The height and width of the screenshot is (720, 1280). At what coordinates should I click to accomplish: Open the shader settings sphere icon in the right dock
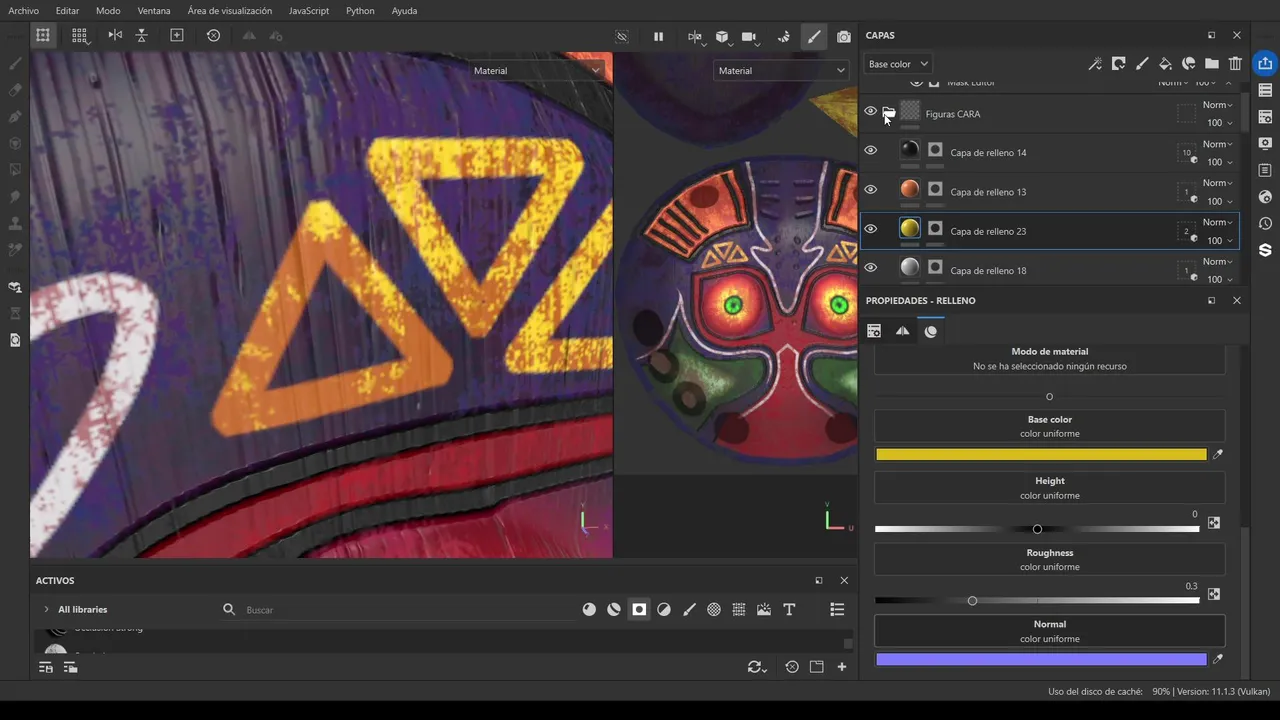coord(1265,197)
